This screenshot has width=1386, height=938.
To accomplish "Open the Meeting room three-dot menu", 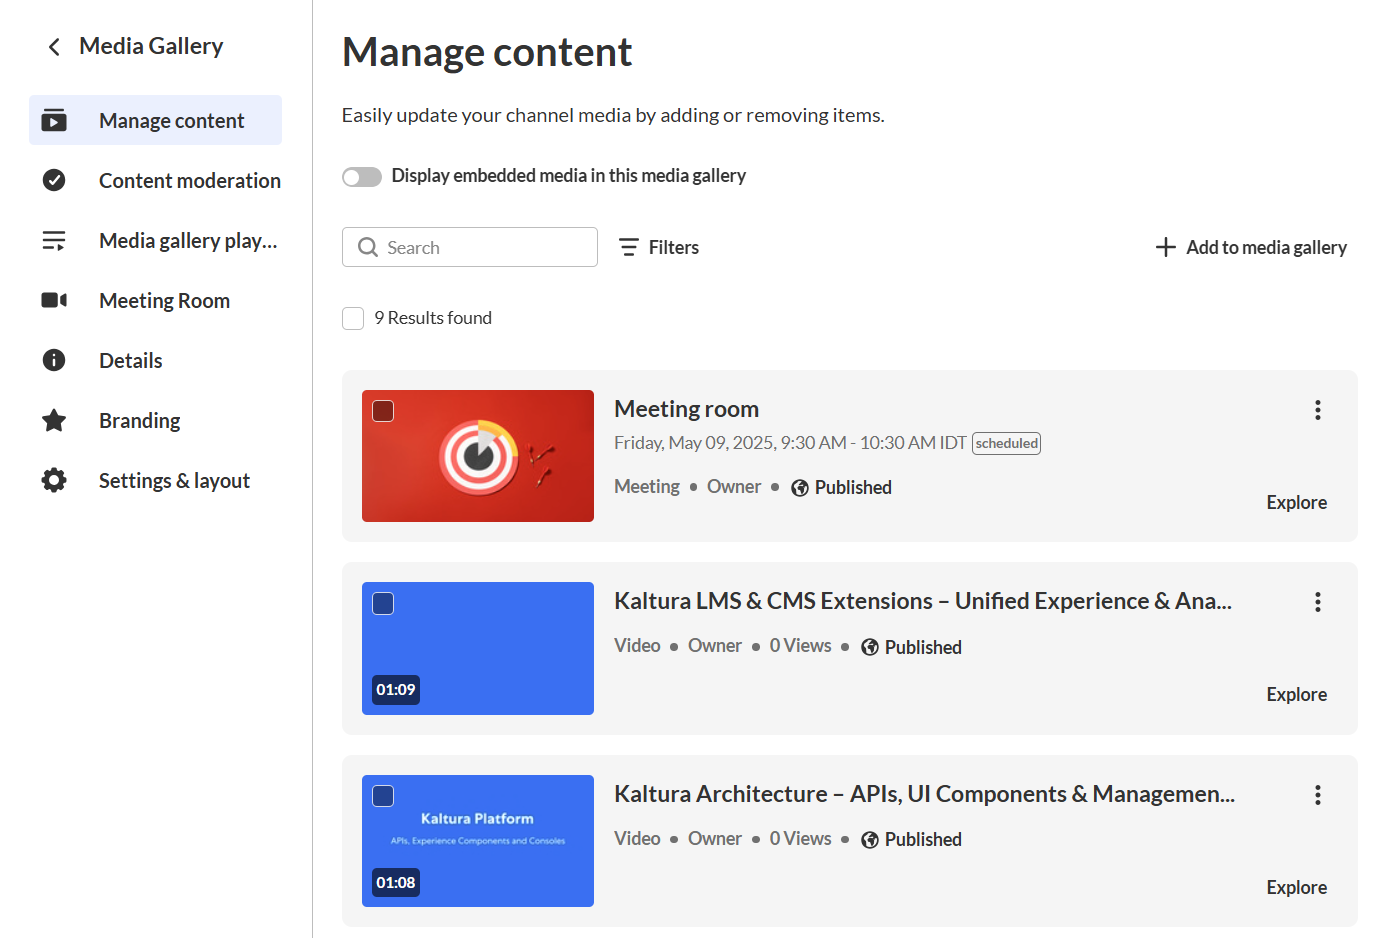I will point(1317,410).
